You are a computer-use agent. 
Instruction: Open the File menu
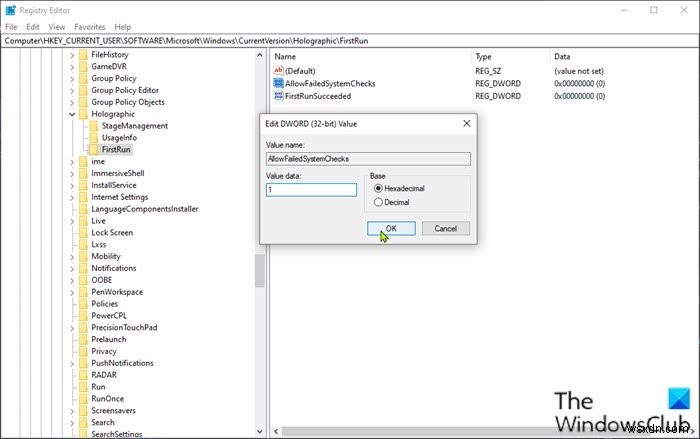[11, 27]
